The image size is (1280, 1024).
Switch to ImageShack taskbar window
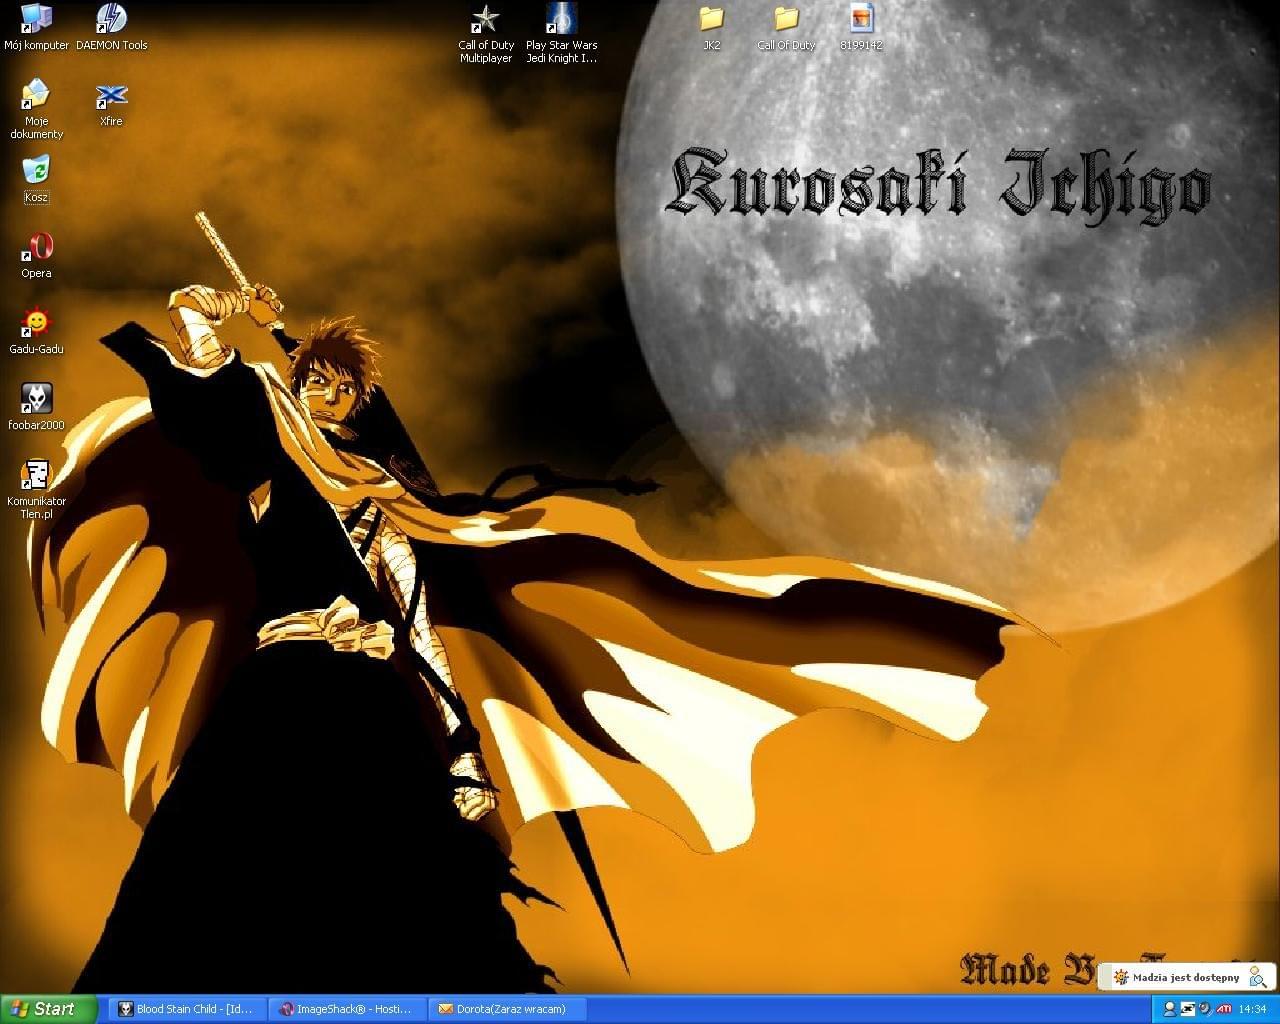coord(346,1009)
